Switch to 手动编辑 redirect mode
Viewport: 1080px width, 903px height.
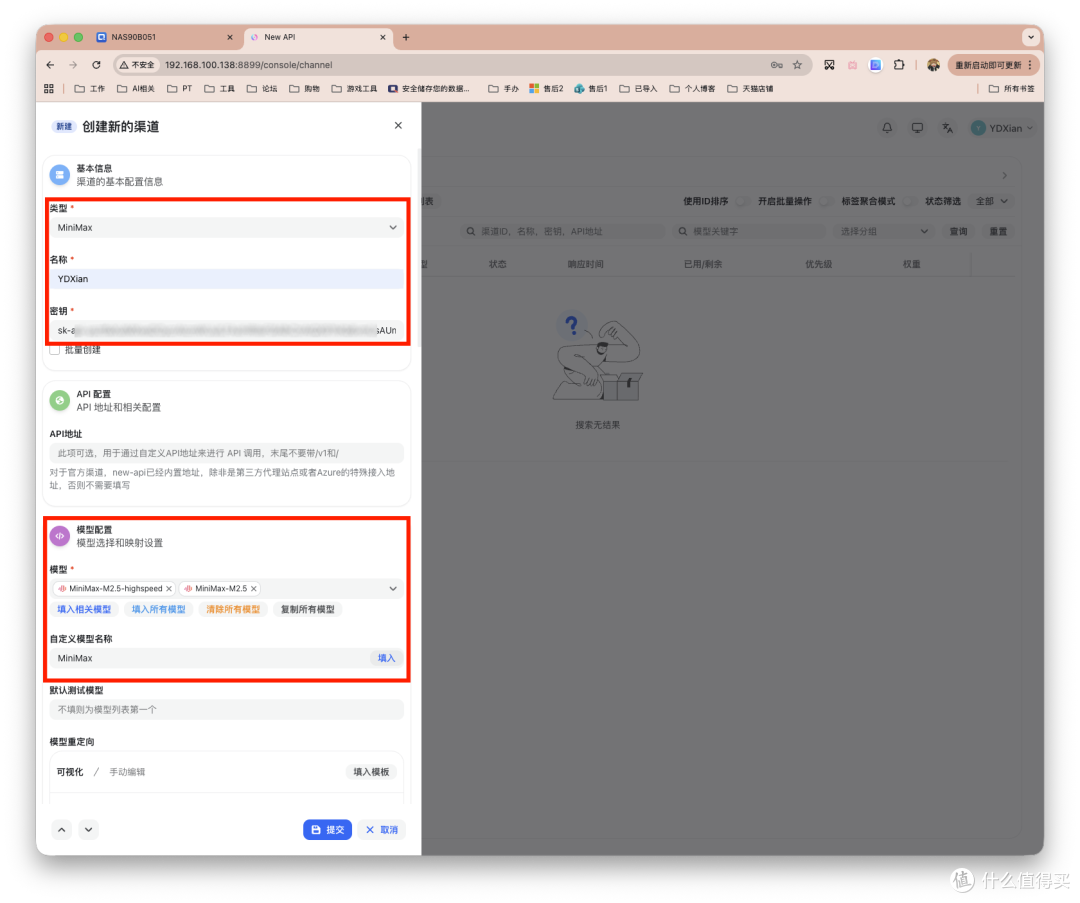[127, 772]
